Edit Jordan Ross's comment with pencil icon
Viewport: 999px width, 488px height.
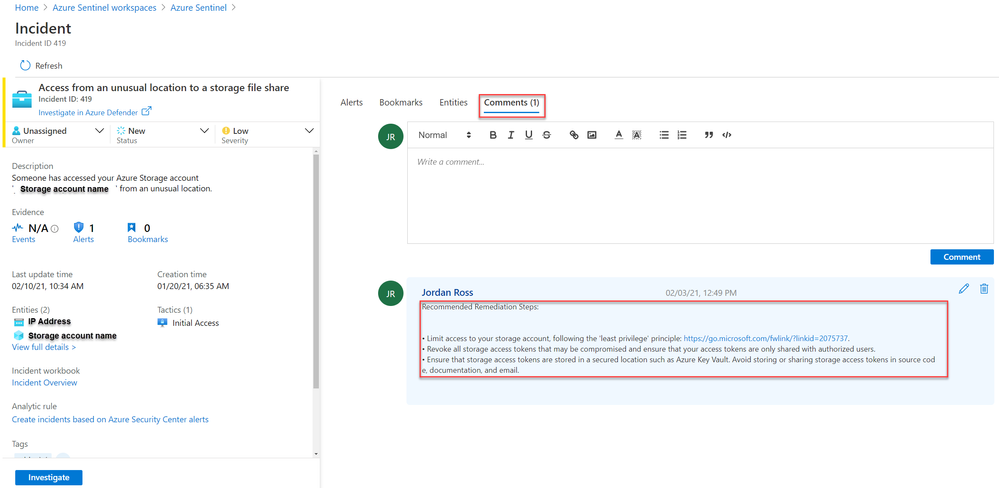pos(964,289)
